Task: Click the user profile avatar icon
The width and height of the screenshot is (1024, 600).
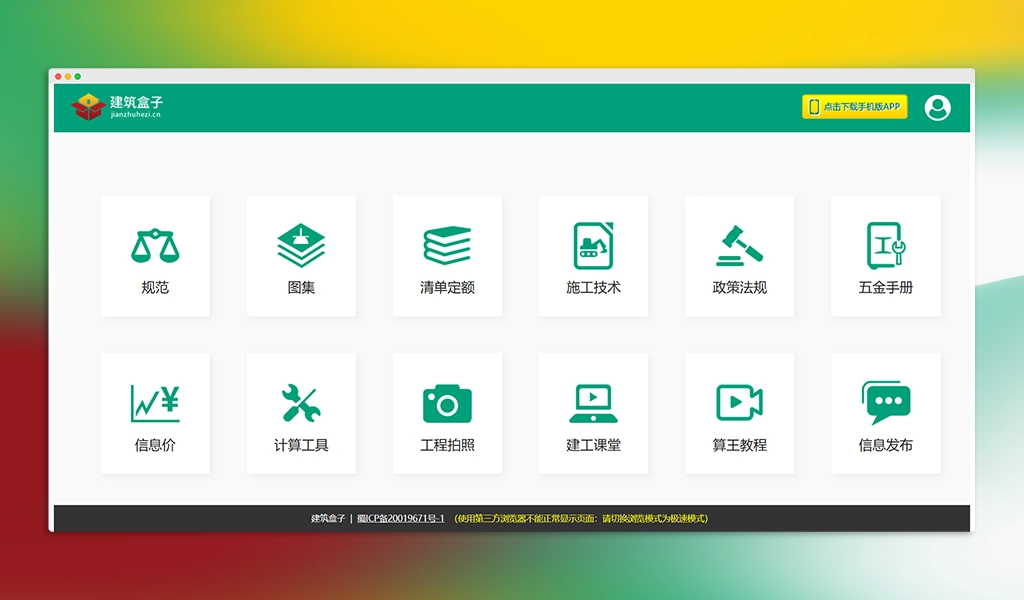Action: pyautogui.click(x=937, y=108)
